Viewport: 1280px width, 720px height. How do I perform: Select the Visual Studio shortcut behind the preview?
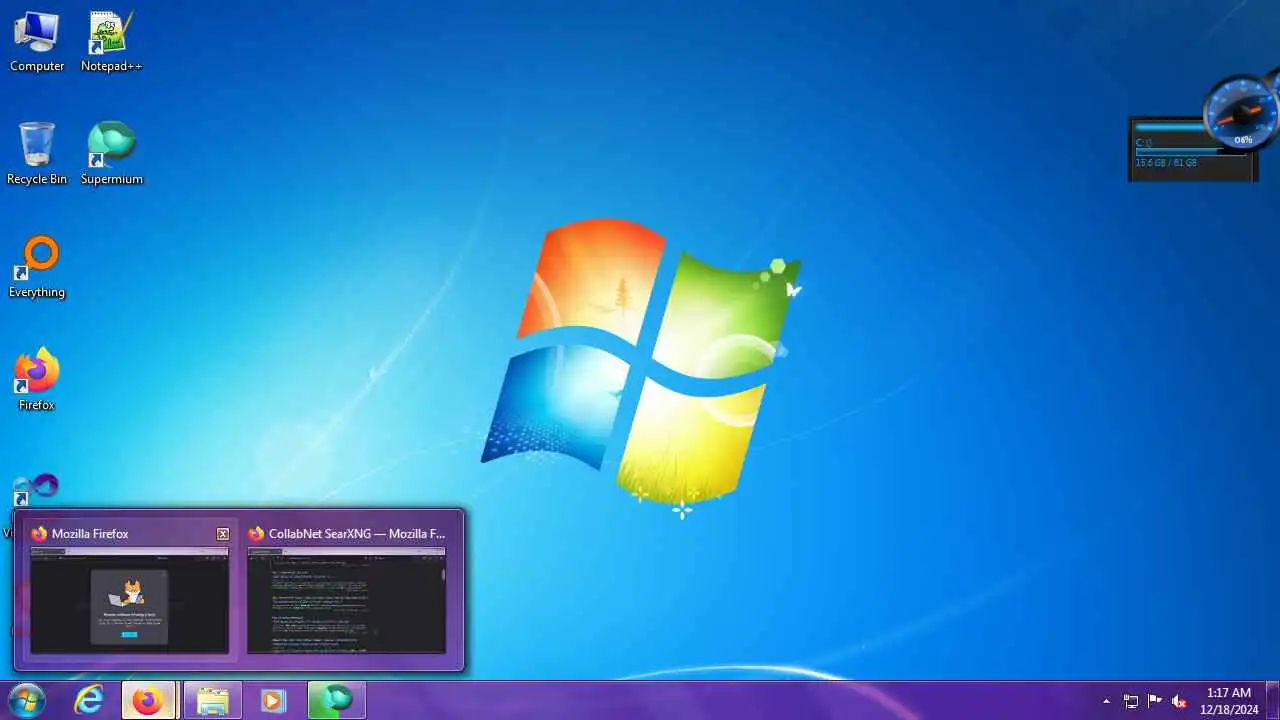coord(37,490)
